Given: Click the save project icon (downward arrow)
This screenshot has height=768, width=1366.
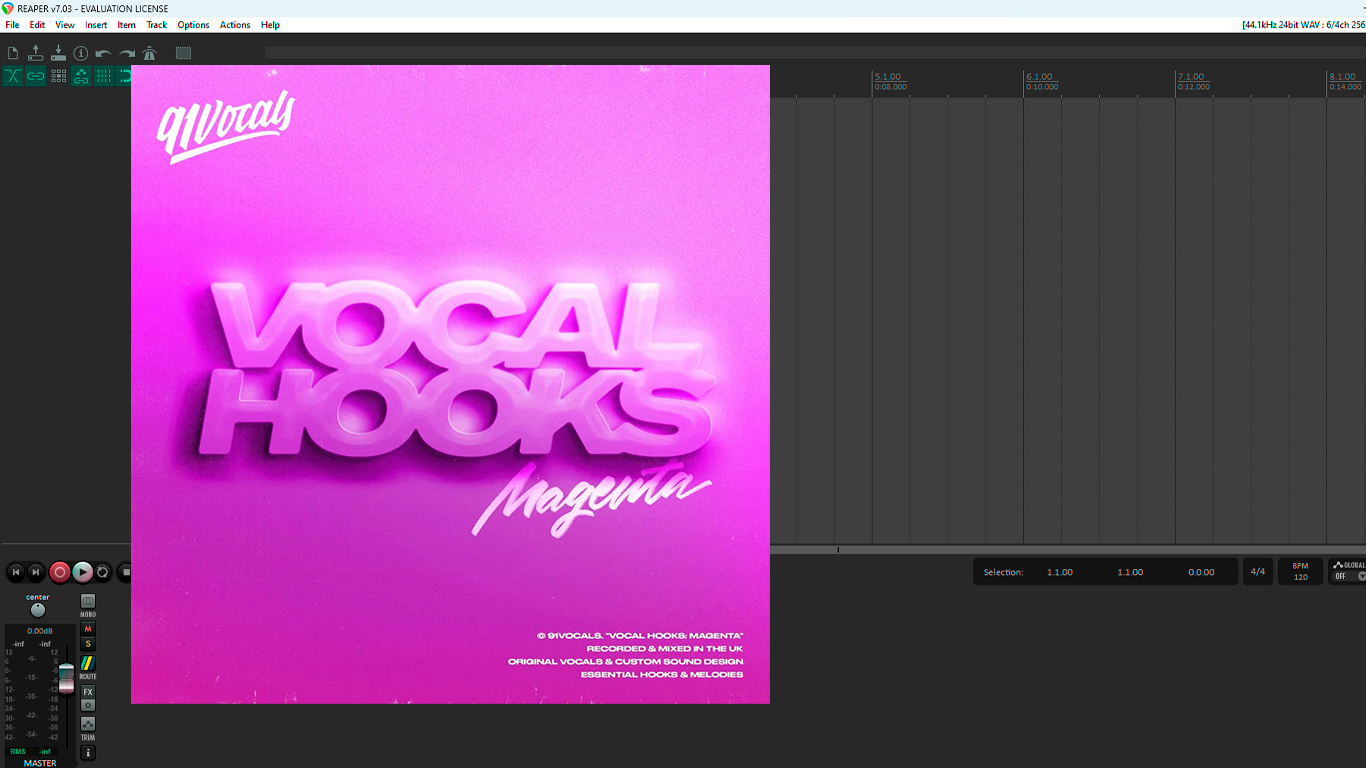Looking at the screenshot, I should (x=58, y=53).
